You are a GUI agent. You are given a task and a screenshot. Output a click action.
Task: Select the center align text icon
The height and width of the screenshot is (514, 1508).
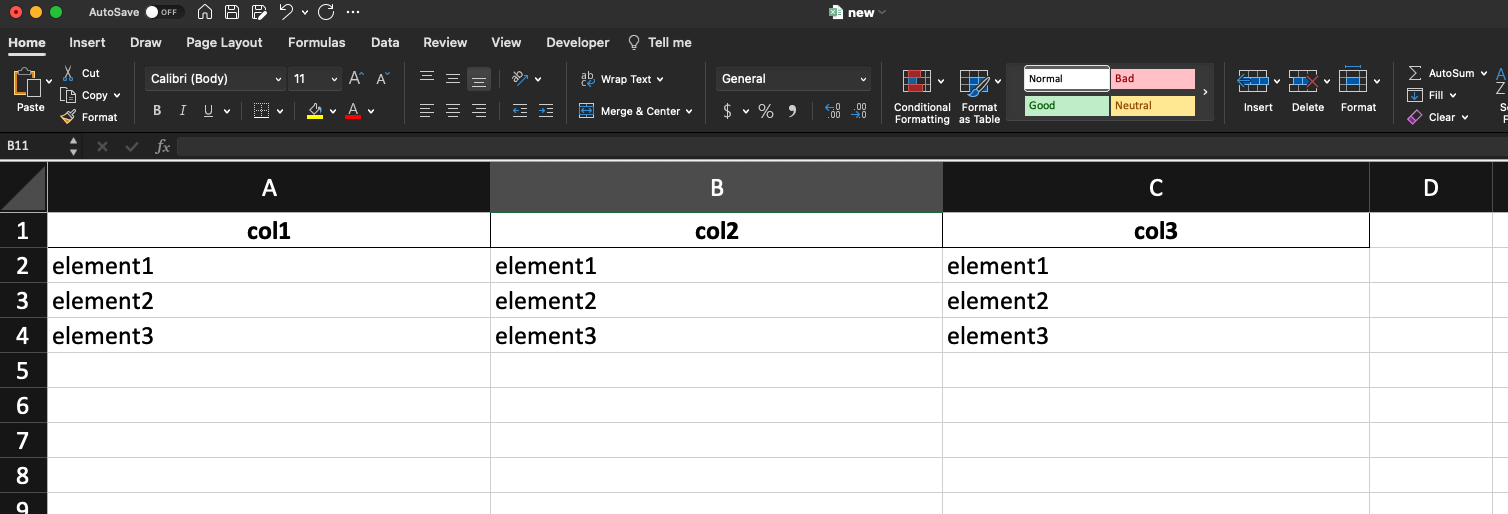tap(453, 111)
